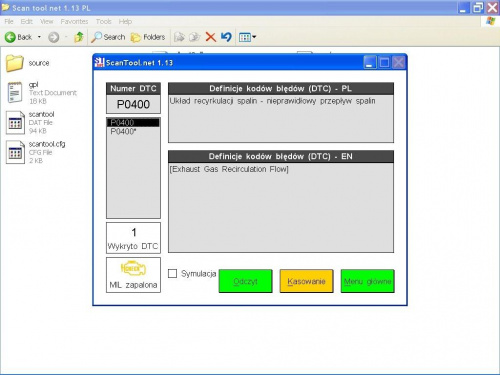Click the red Delete X icon

(x=211, y=37)
